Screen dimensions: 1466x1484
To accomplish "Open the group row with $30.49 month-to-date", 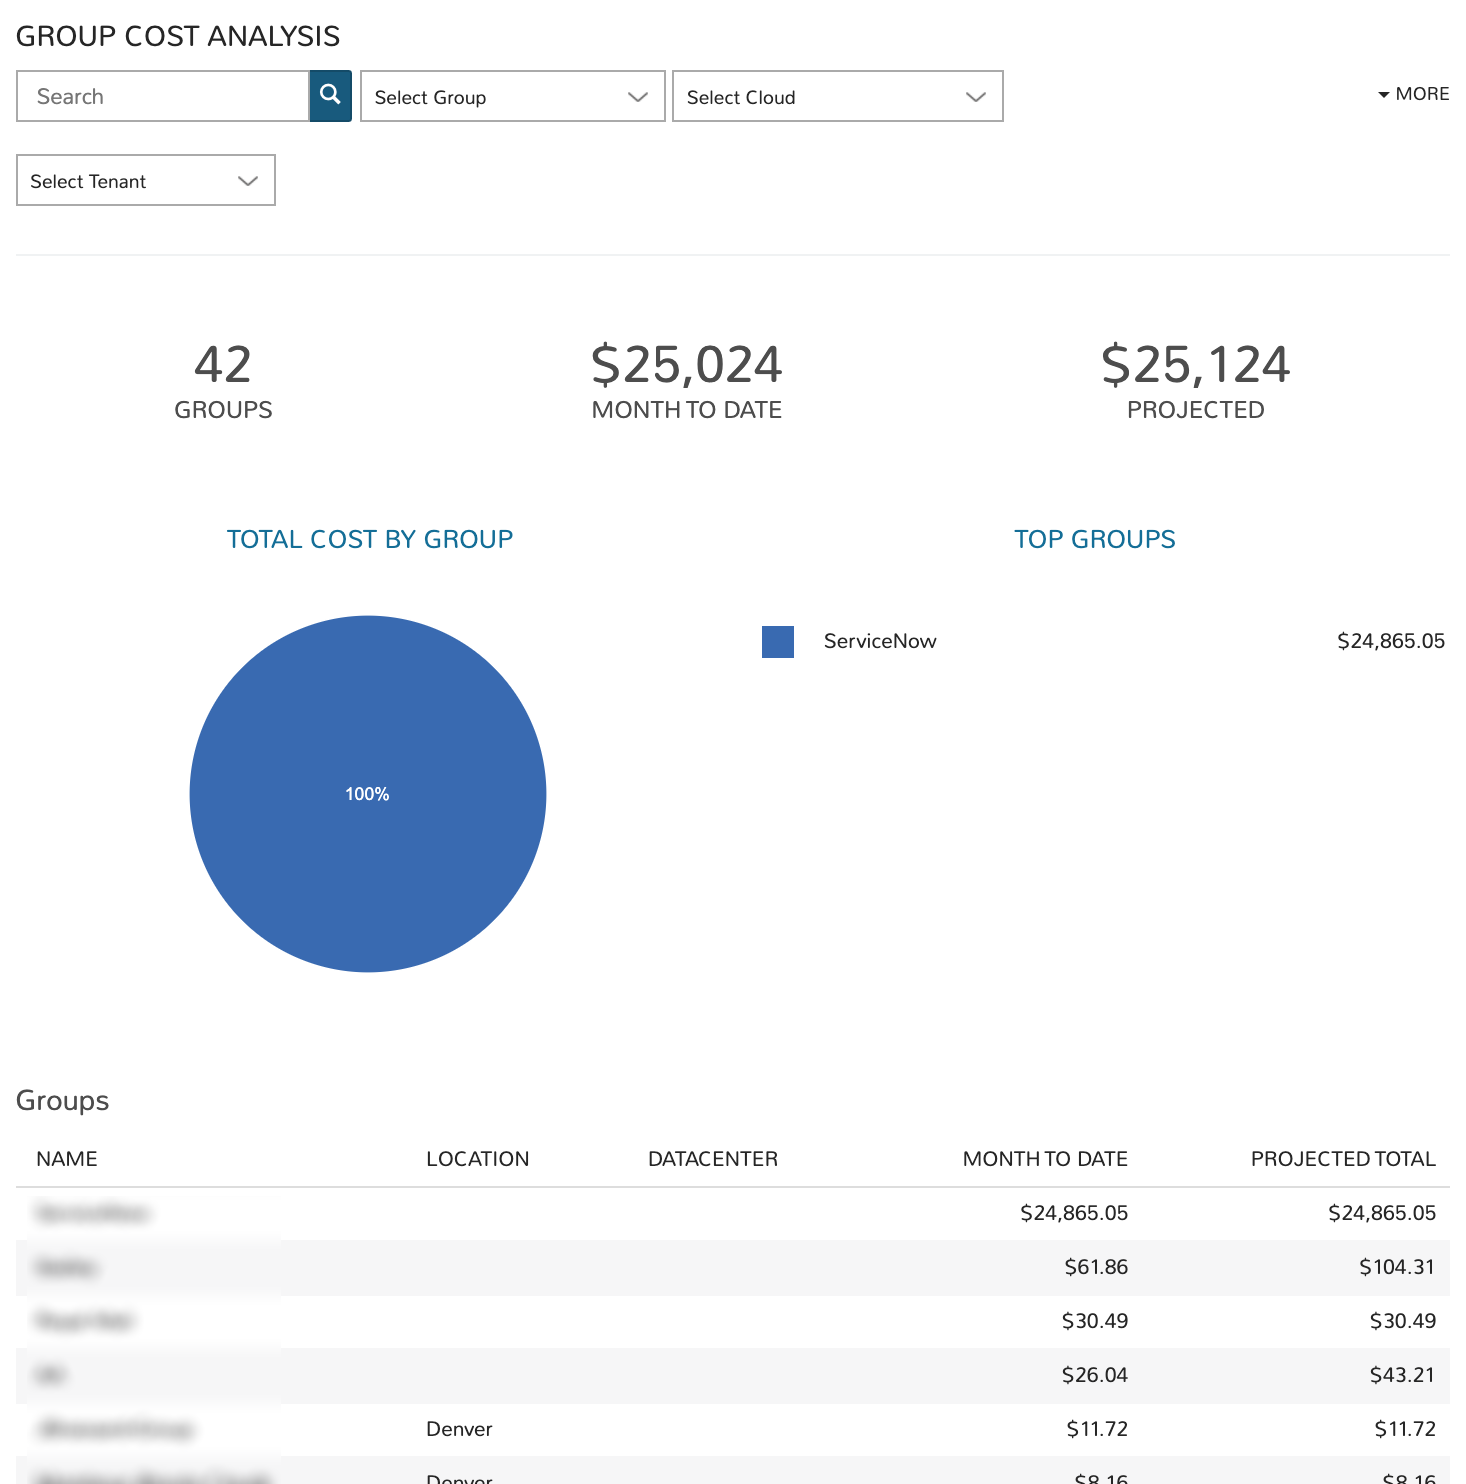I will pos(84,1321).
